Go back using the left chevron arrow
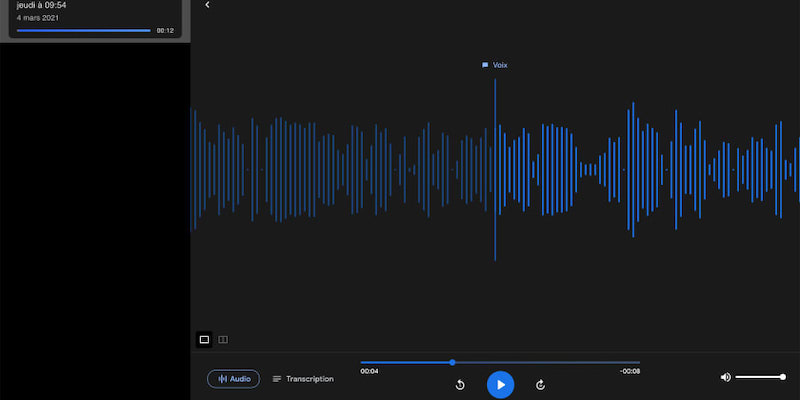Screen dimensions: 800x400 point(207,5)
